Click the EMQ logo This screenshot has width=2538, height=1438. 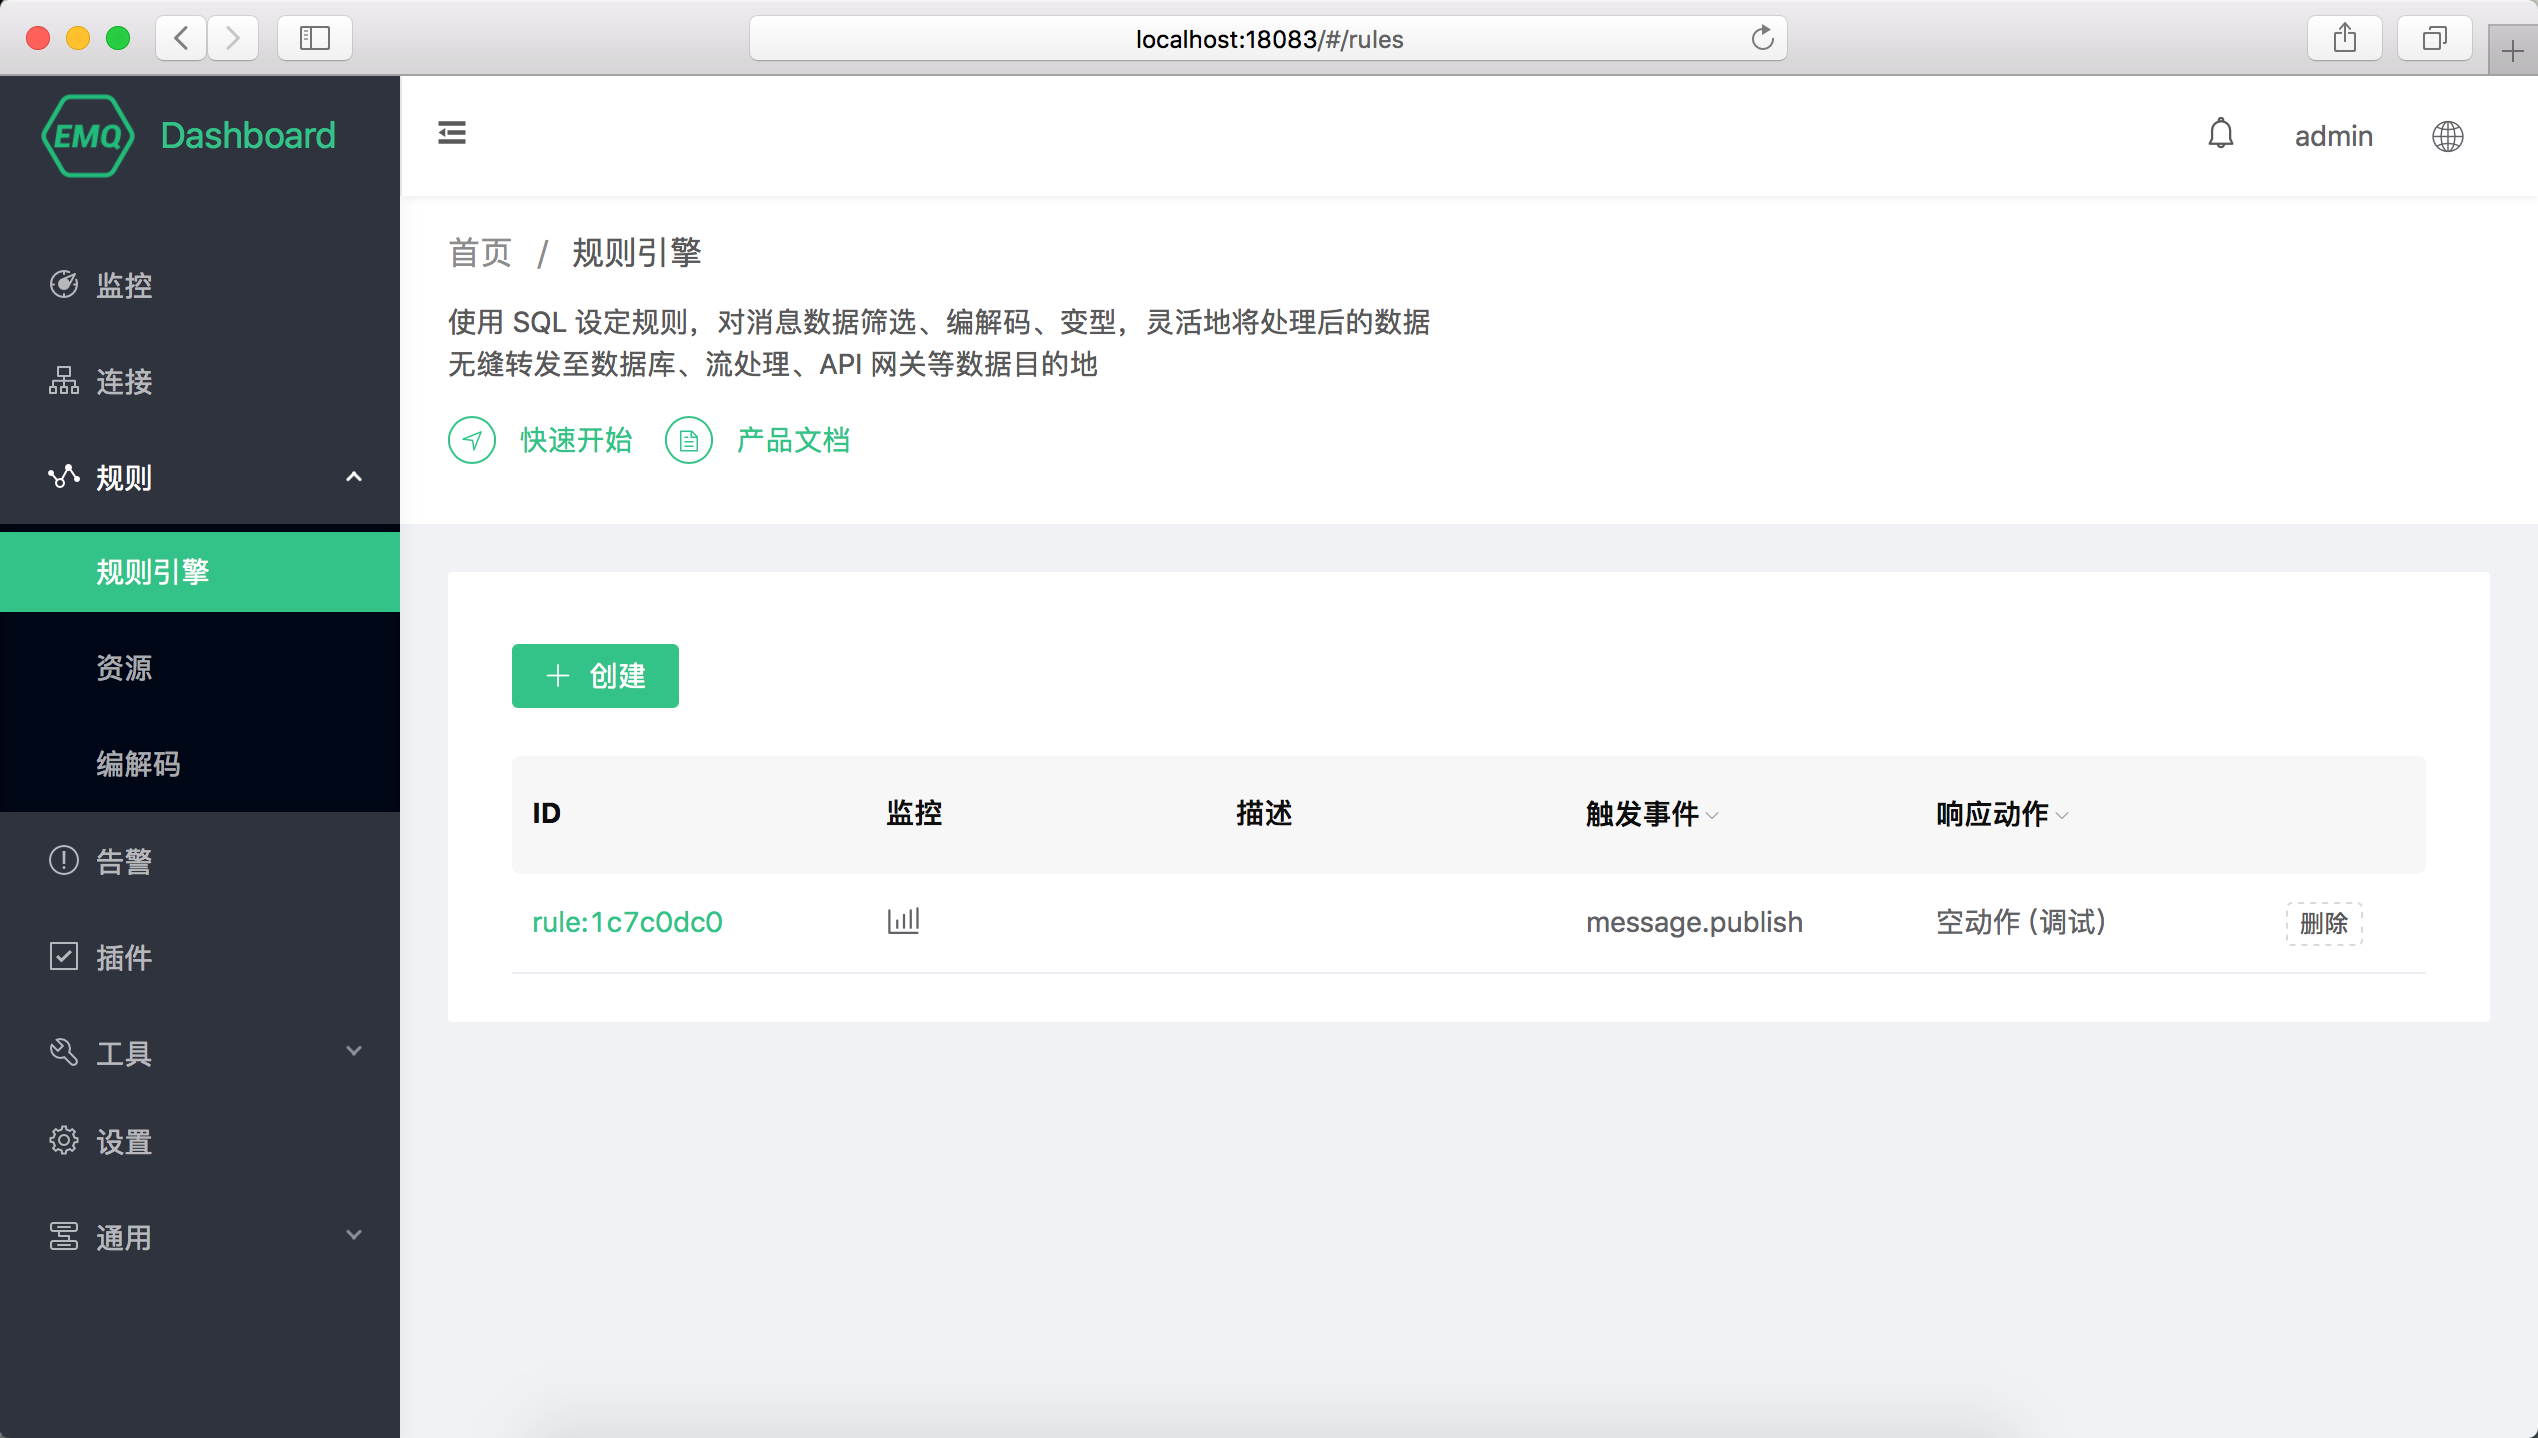[88, 136]
